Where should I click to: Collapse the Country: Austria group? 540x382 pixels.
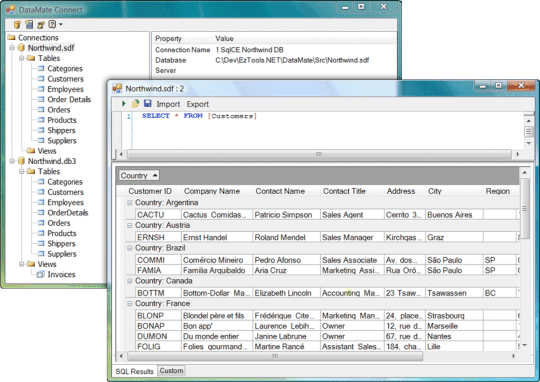129,225
